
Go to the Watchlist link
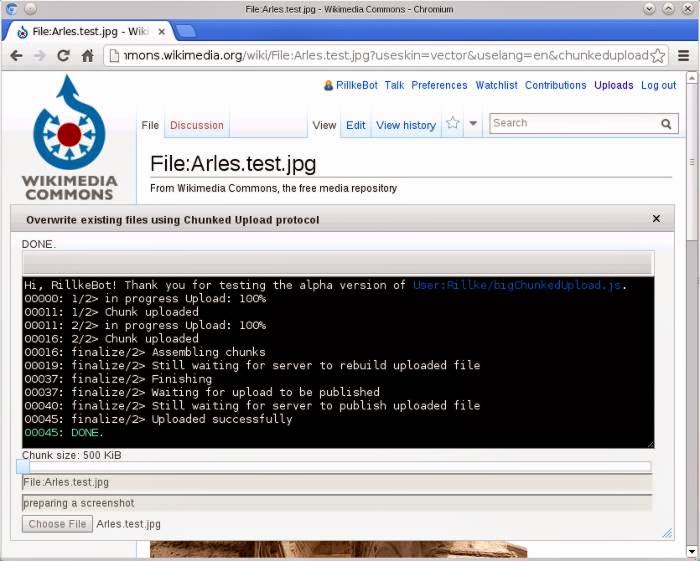pyautogui.click(x=496, y=85)
